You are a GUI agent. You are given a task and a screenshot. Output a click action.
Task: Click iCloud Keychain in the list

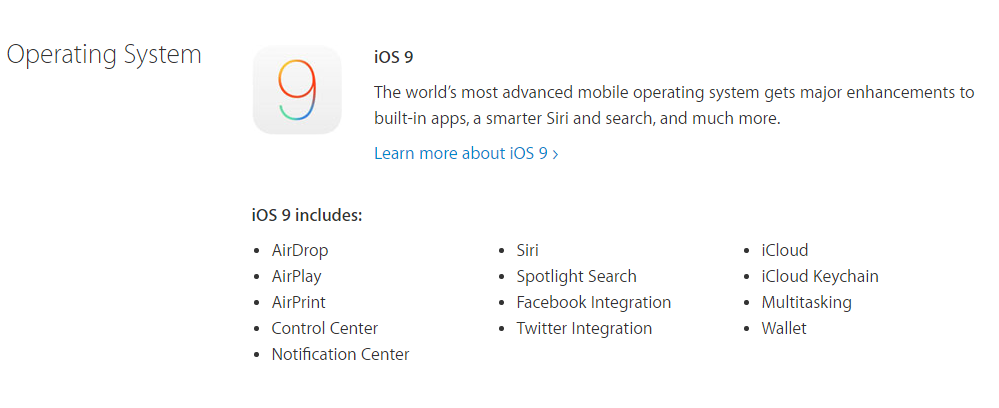click(x=820, y=277)
